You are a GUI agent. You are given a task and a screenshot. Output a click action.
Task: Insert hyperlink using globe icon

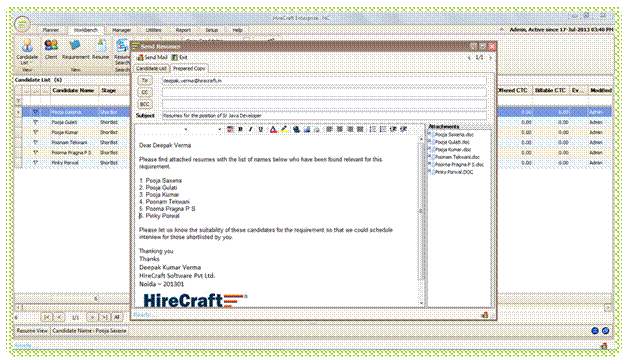coord(296,129)
